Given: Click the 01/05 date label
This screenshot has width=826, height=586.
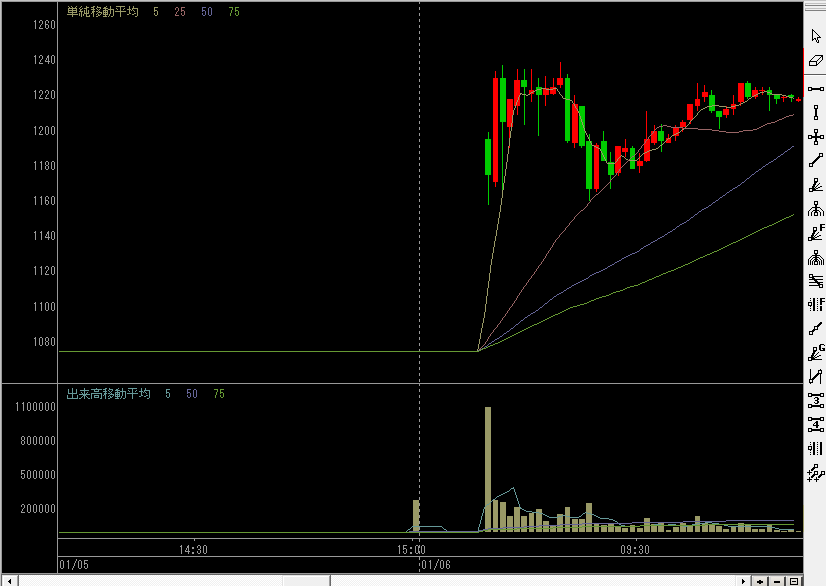Looking at the screenshot, I should [74, 565].
